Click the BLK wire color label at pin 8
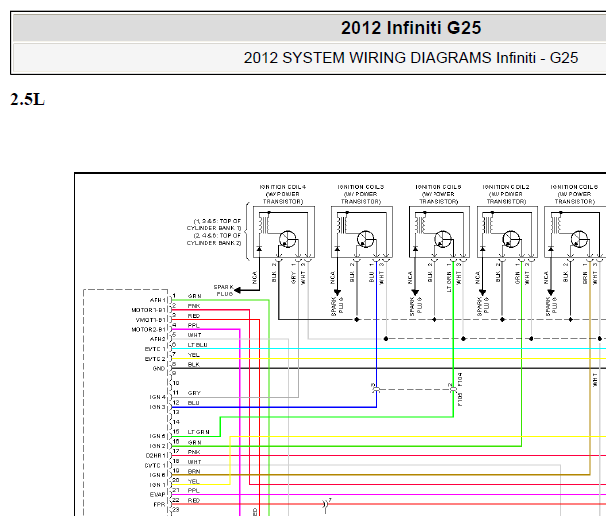606x516 pixels. pyautogui.click(x=194, y=364)
